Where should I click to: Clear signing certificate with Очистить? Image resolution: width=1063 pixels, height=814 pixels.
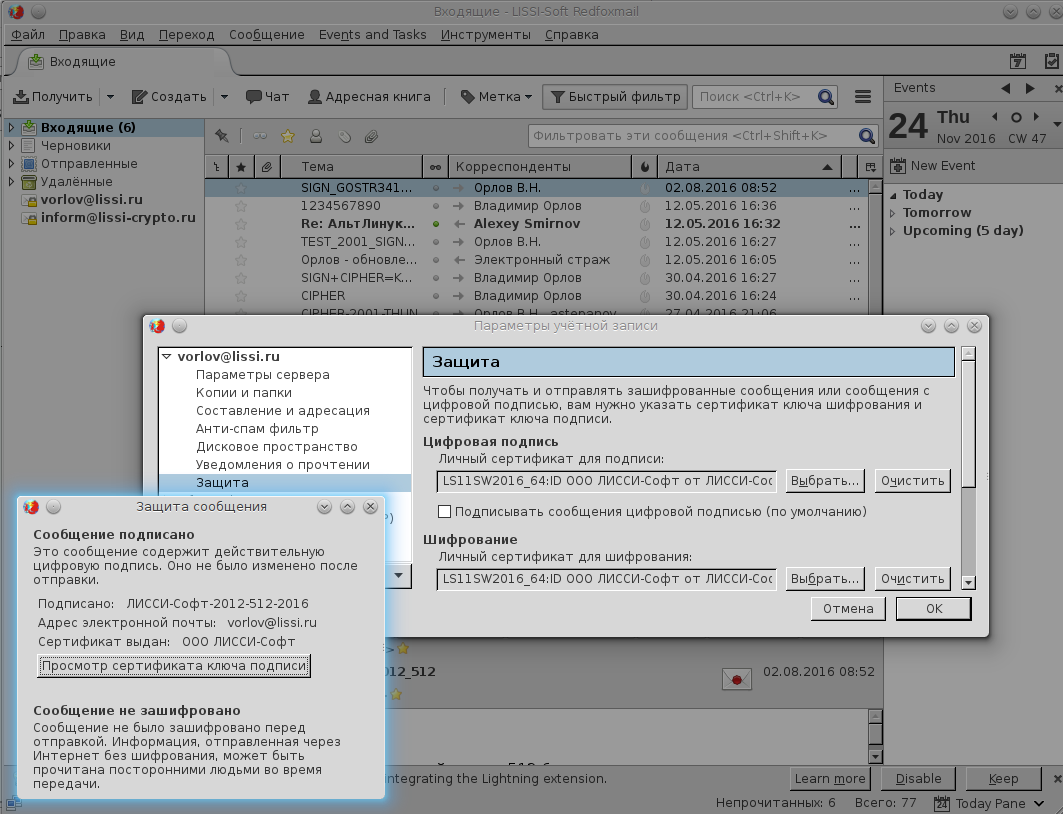coord(912,481)
